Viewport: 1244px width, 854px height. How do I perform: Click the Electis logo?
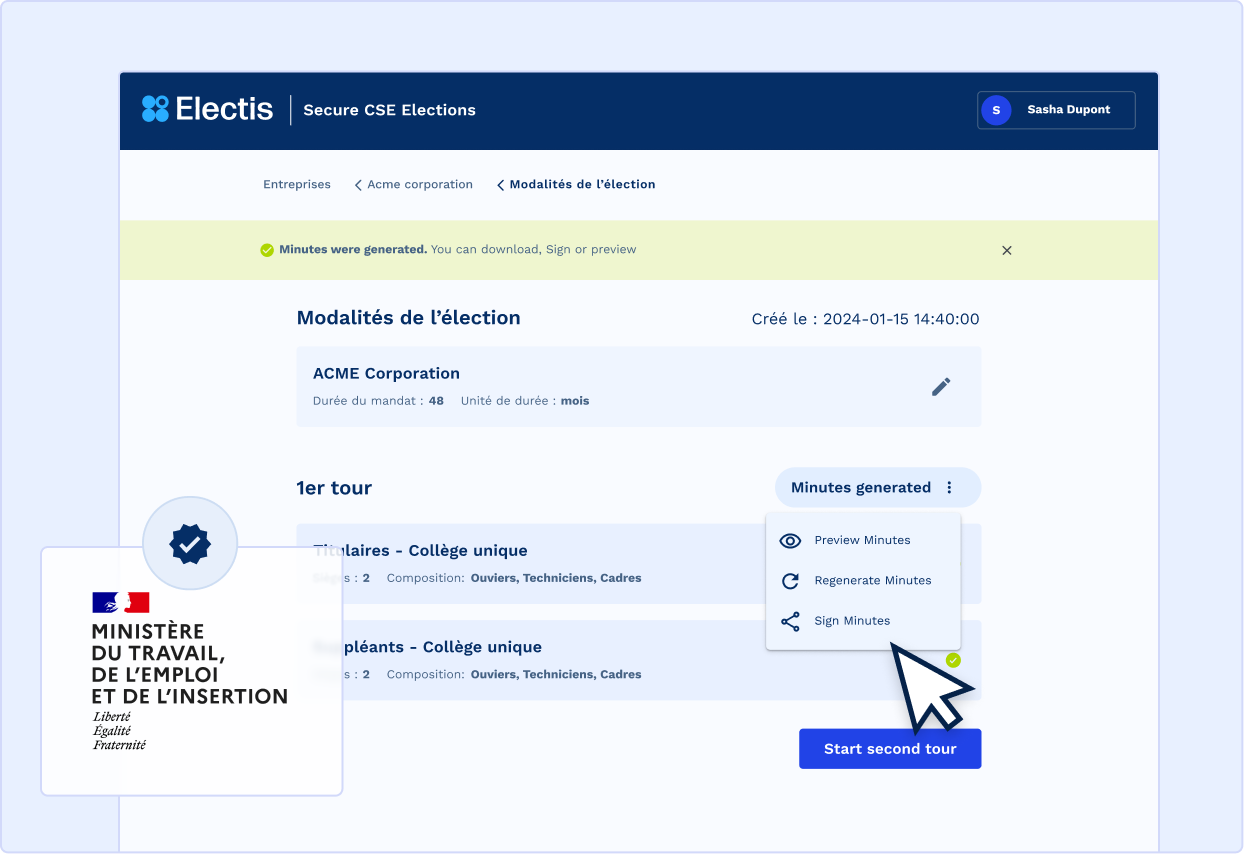coord(207,108)
